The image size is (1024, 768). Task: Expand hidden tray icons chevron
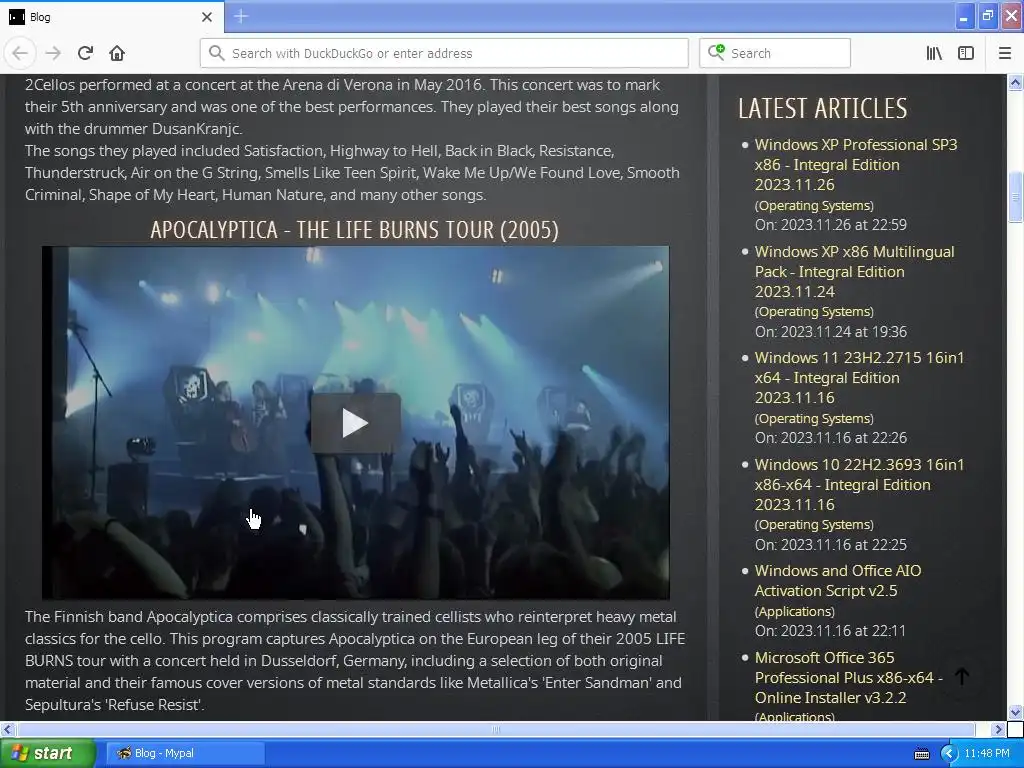pos(948,754)
